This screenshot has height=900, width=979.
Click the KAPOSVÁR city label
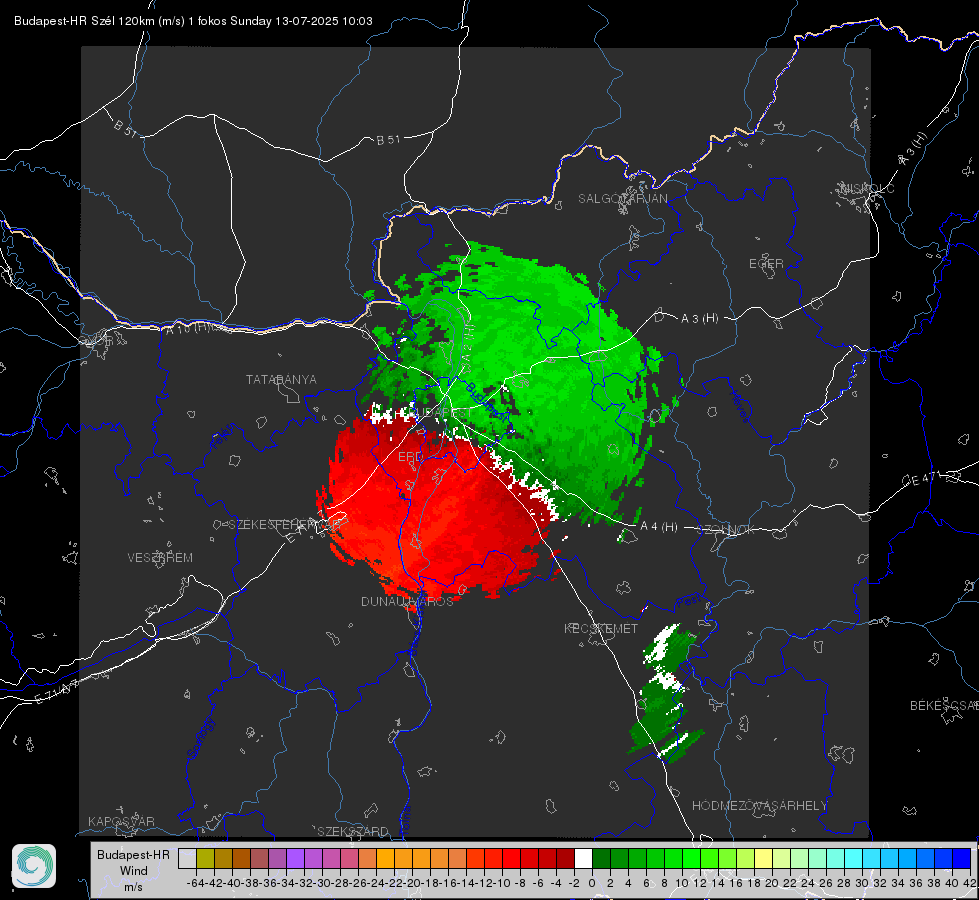pyautogui.click(x=121, y=821)
